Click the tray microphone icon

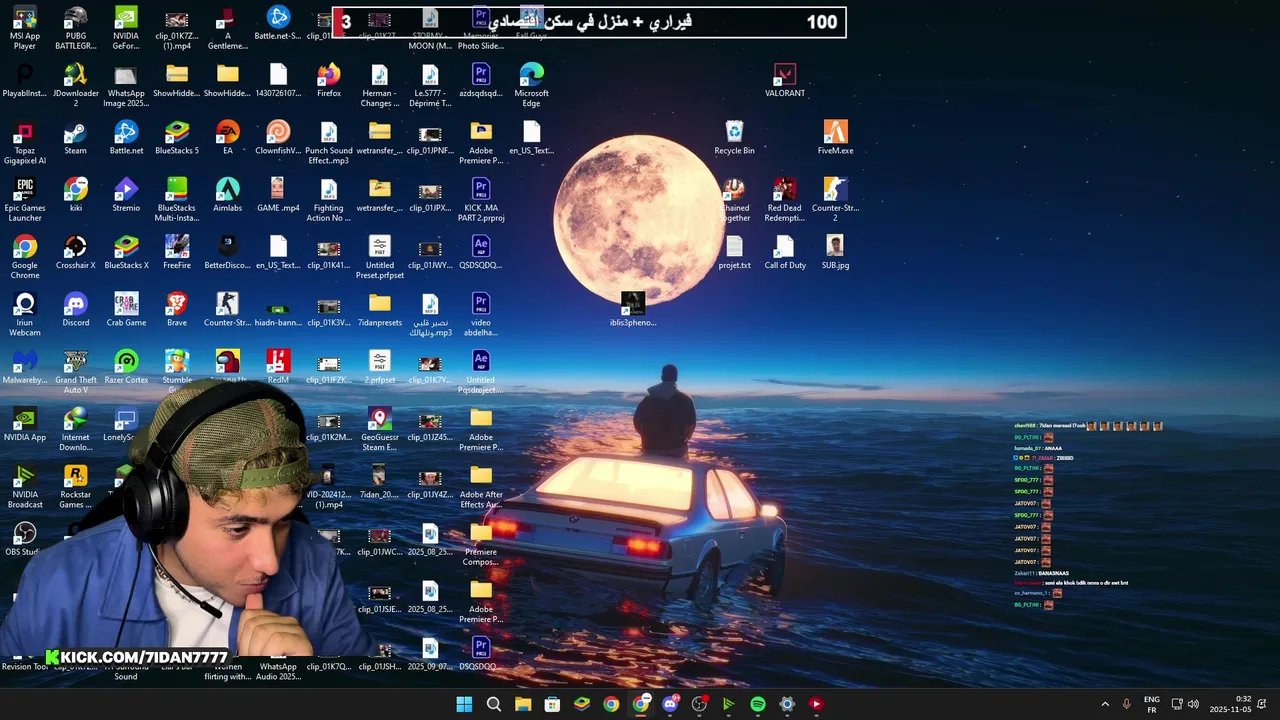(x=1127, y=704)
